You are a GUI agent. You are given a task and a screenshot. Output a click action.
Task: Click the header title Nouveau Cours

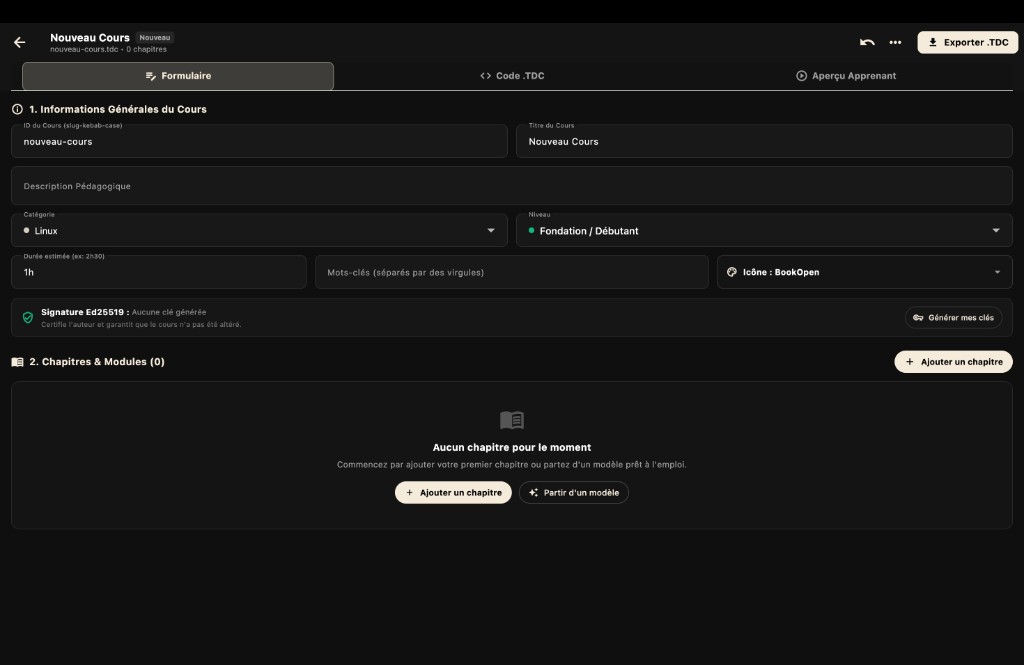click(x=90, y=38)
